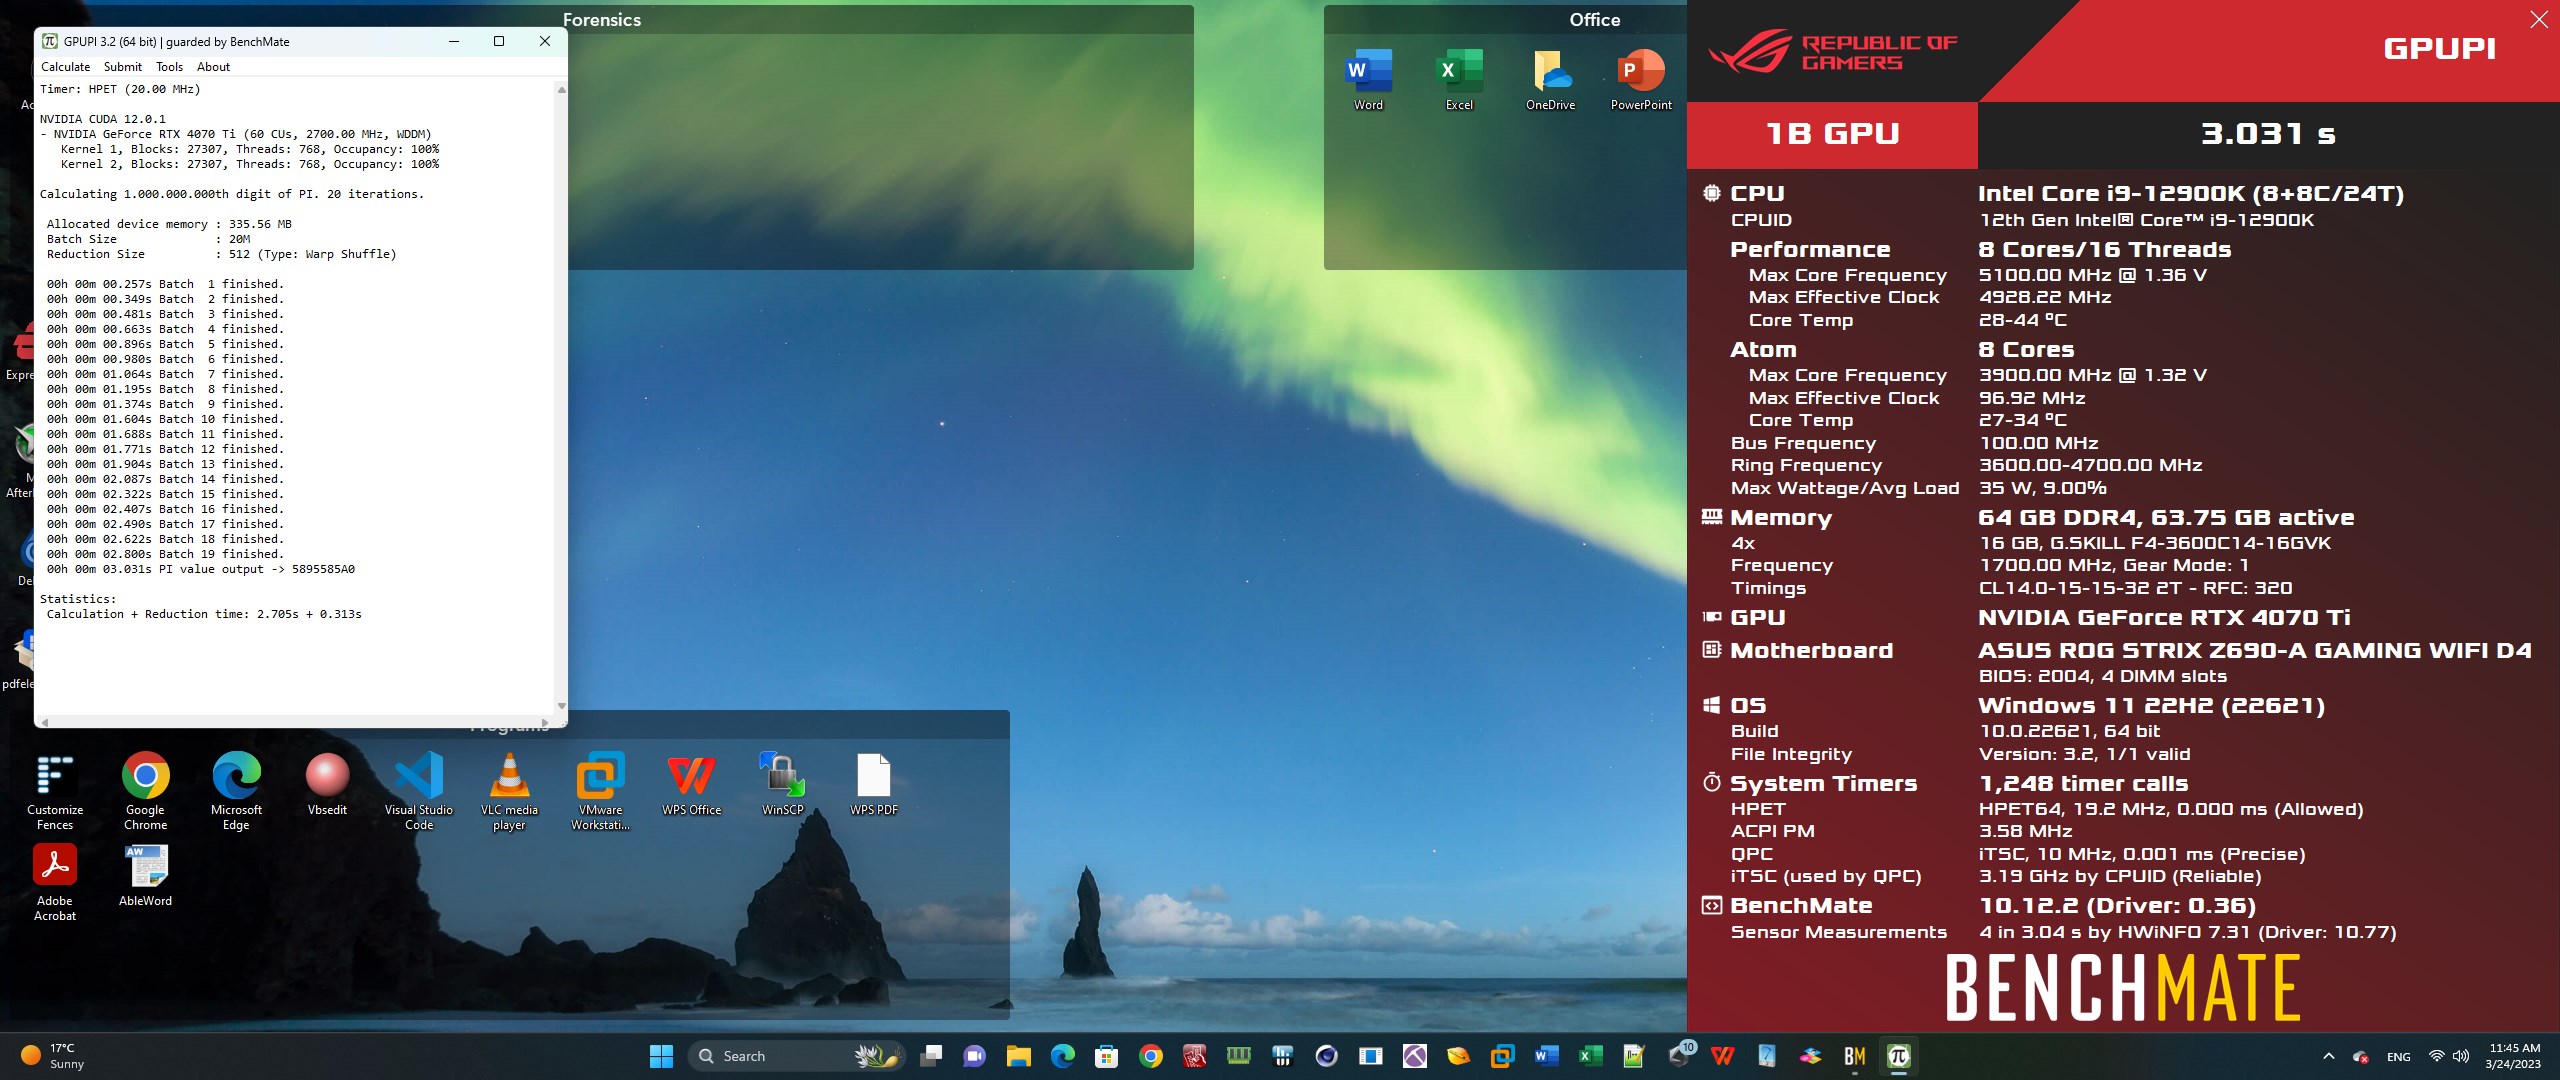Click the PI value output line in GPUPI
This screenshot has height=1080, width=2560.
(x=201, y=569)
